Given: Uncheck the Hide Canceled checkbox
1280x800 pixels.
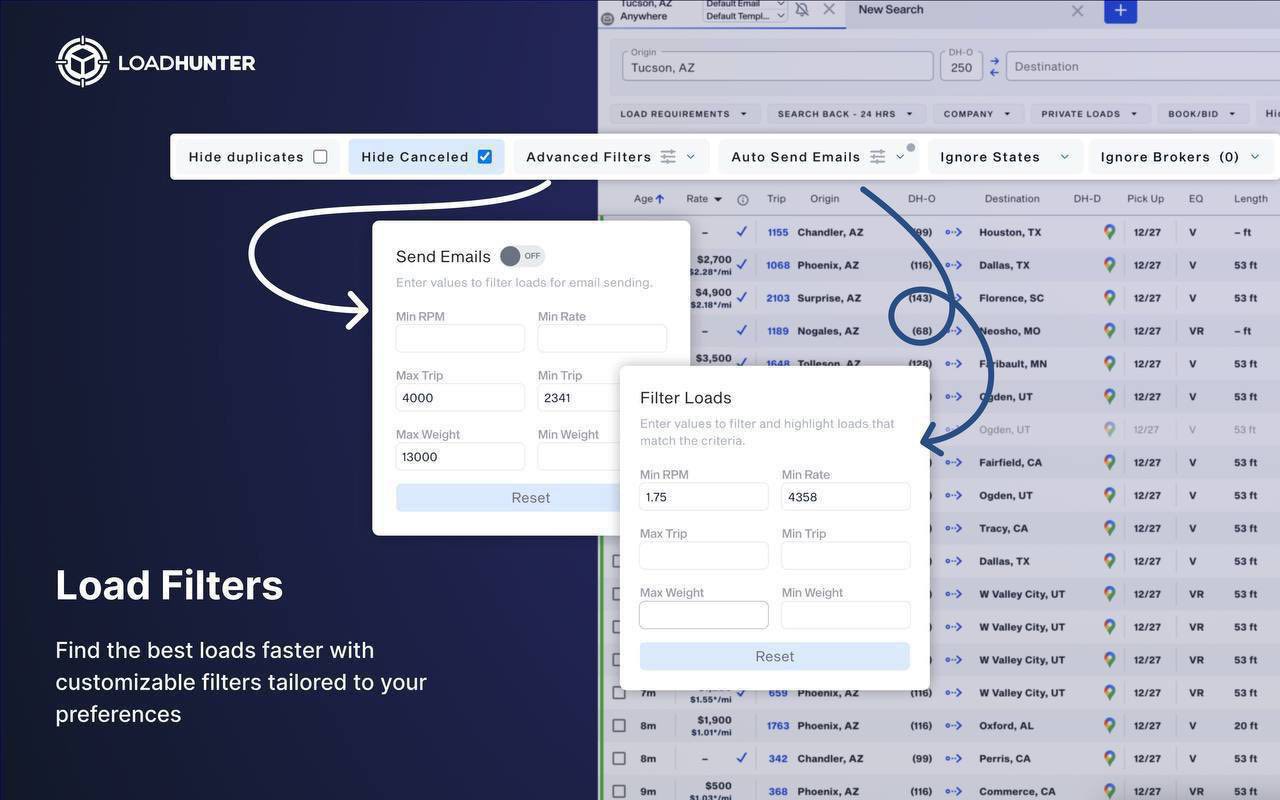Looking at the screenshot, I should (484, 157).
